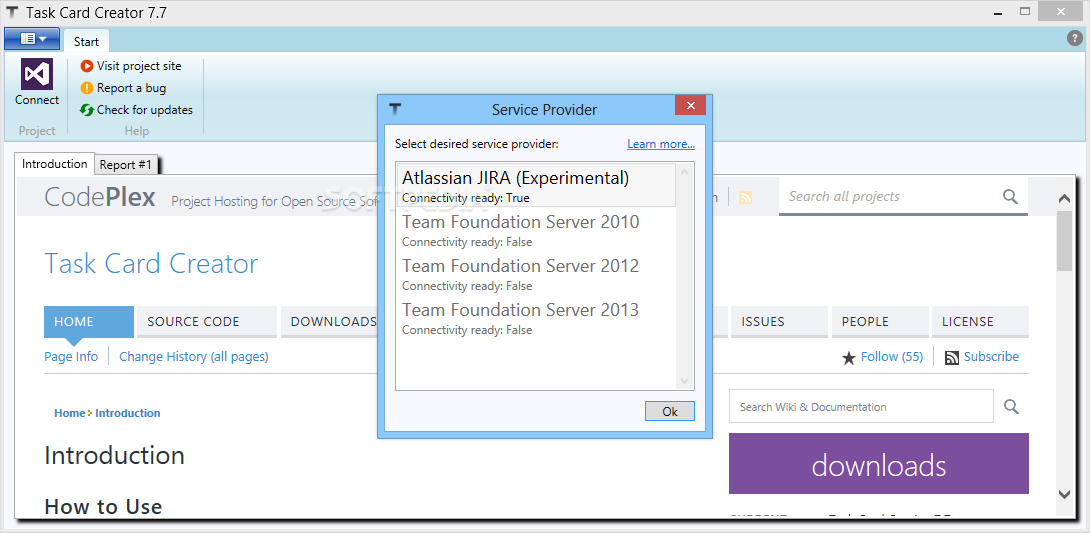The image size is (1090, 533).
Task: Click the Home breadcrumb link
Action: 70,413
